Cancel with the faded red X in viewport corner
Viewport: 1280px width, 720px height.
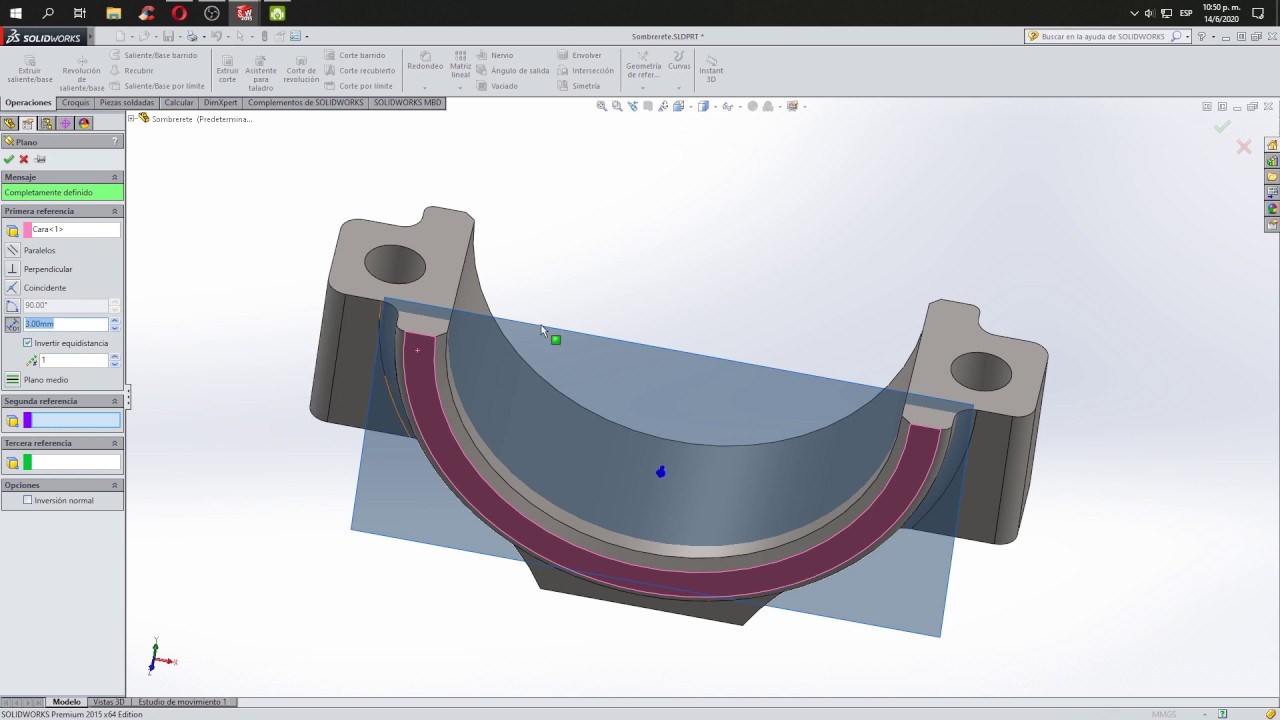(x=1244, y=147)
